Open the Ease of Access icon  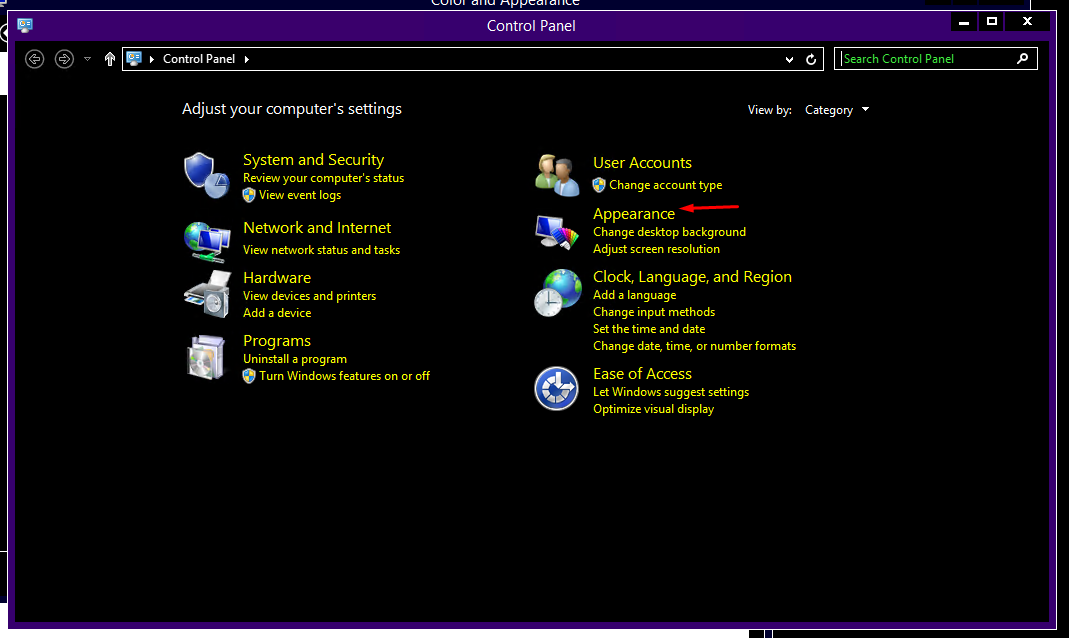[556, 389]
